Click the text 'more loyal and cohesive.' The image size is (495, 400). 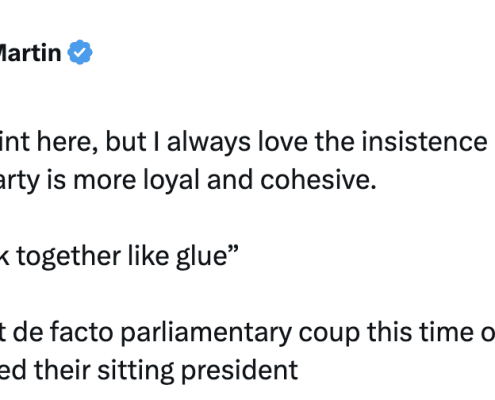point(225,180)
